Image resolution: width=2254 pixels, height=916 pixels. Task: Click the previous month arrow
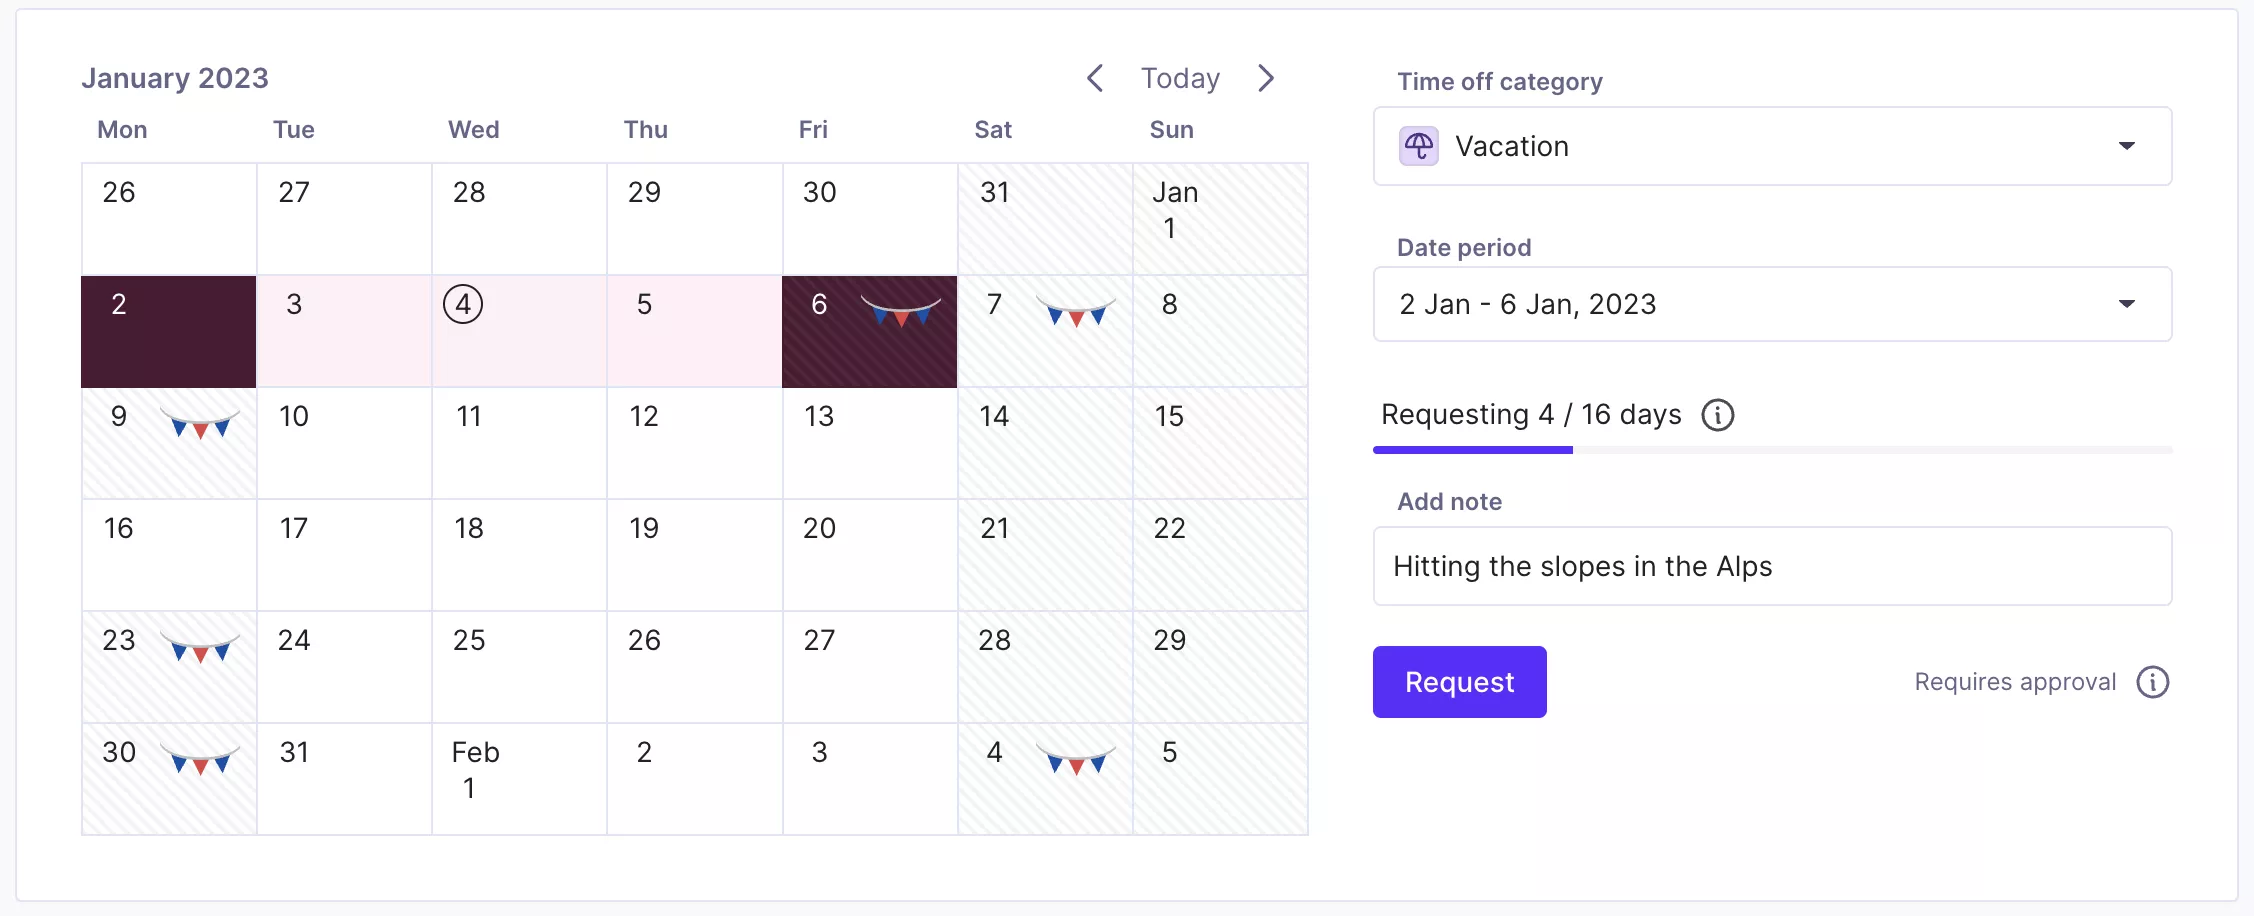click(x=1095, y=78)
